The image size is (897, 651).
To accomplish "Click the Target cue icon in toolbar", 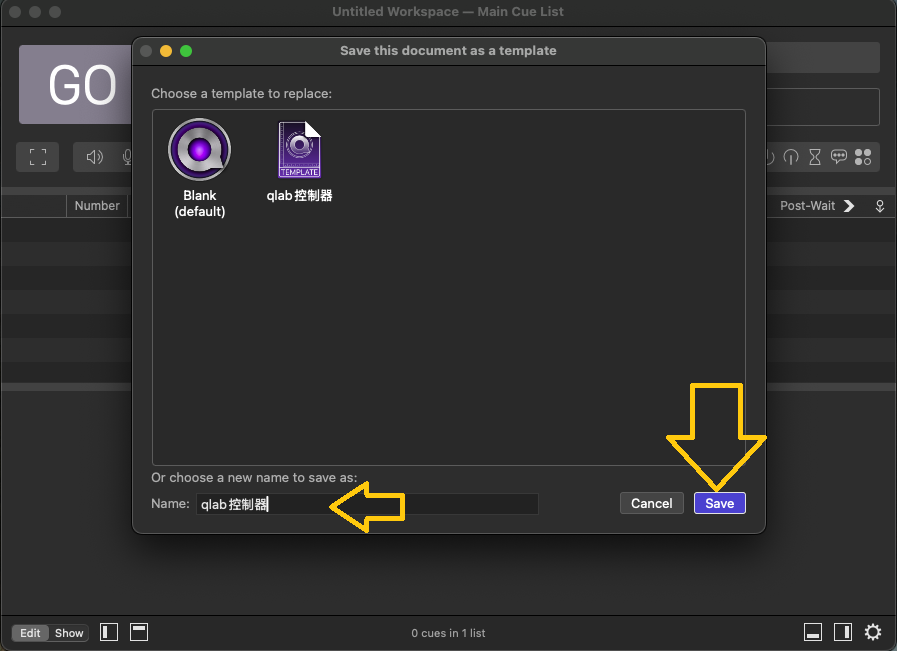I will point(791,157).
